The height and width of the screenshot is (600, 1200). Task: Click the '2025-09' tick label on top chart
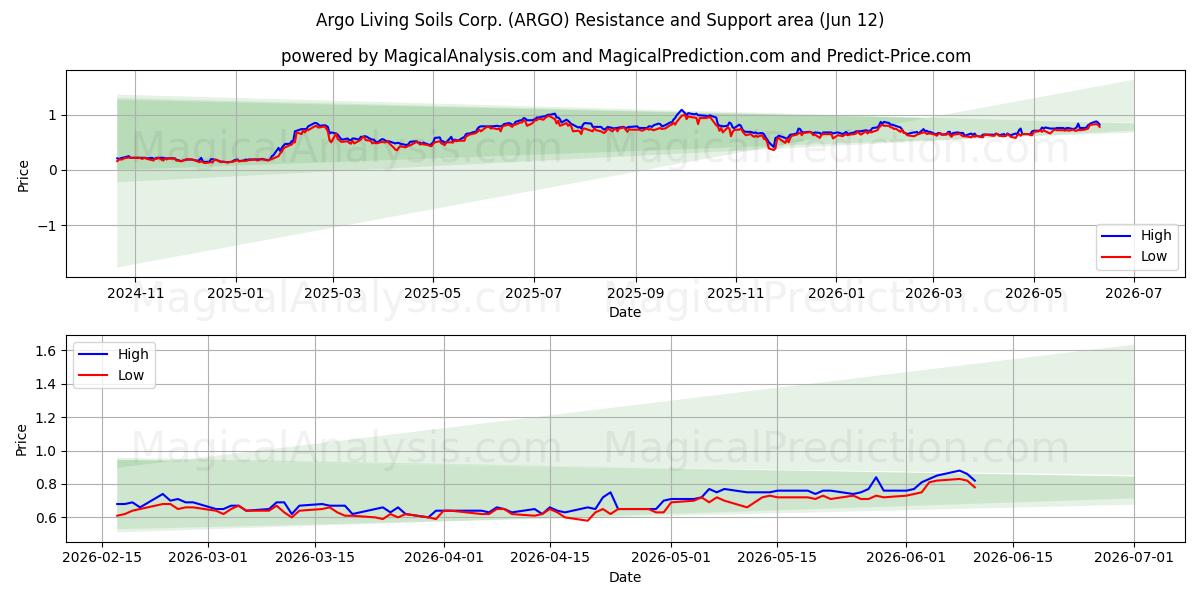(x=636, y=293)
